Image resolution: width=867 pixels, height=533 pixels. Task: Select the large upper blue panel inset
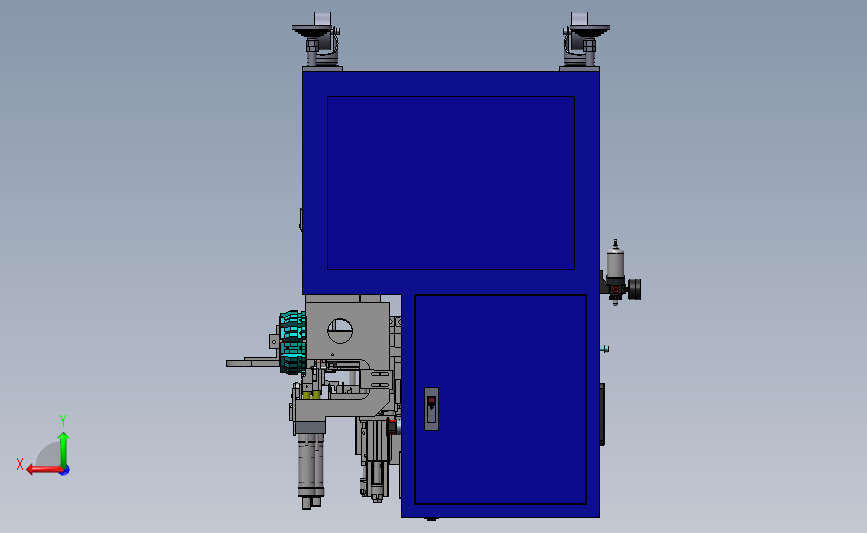coord(451,183)
